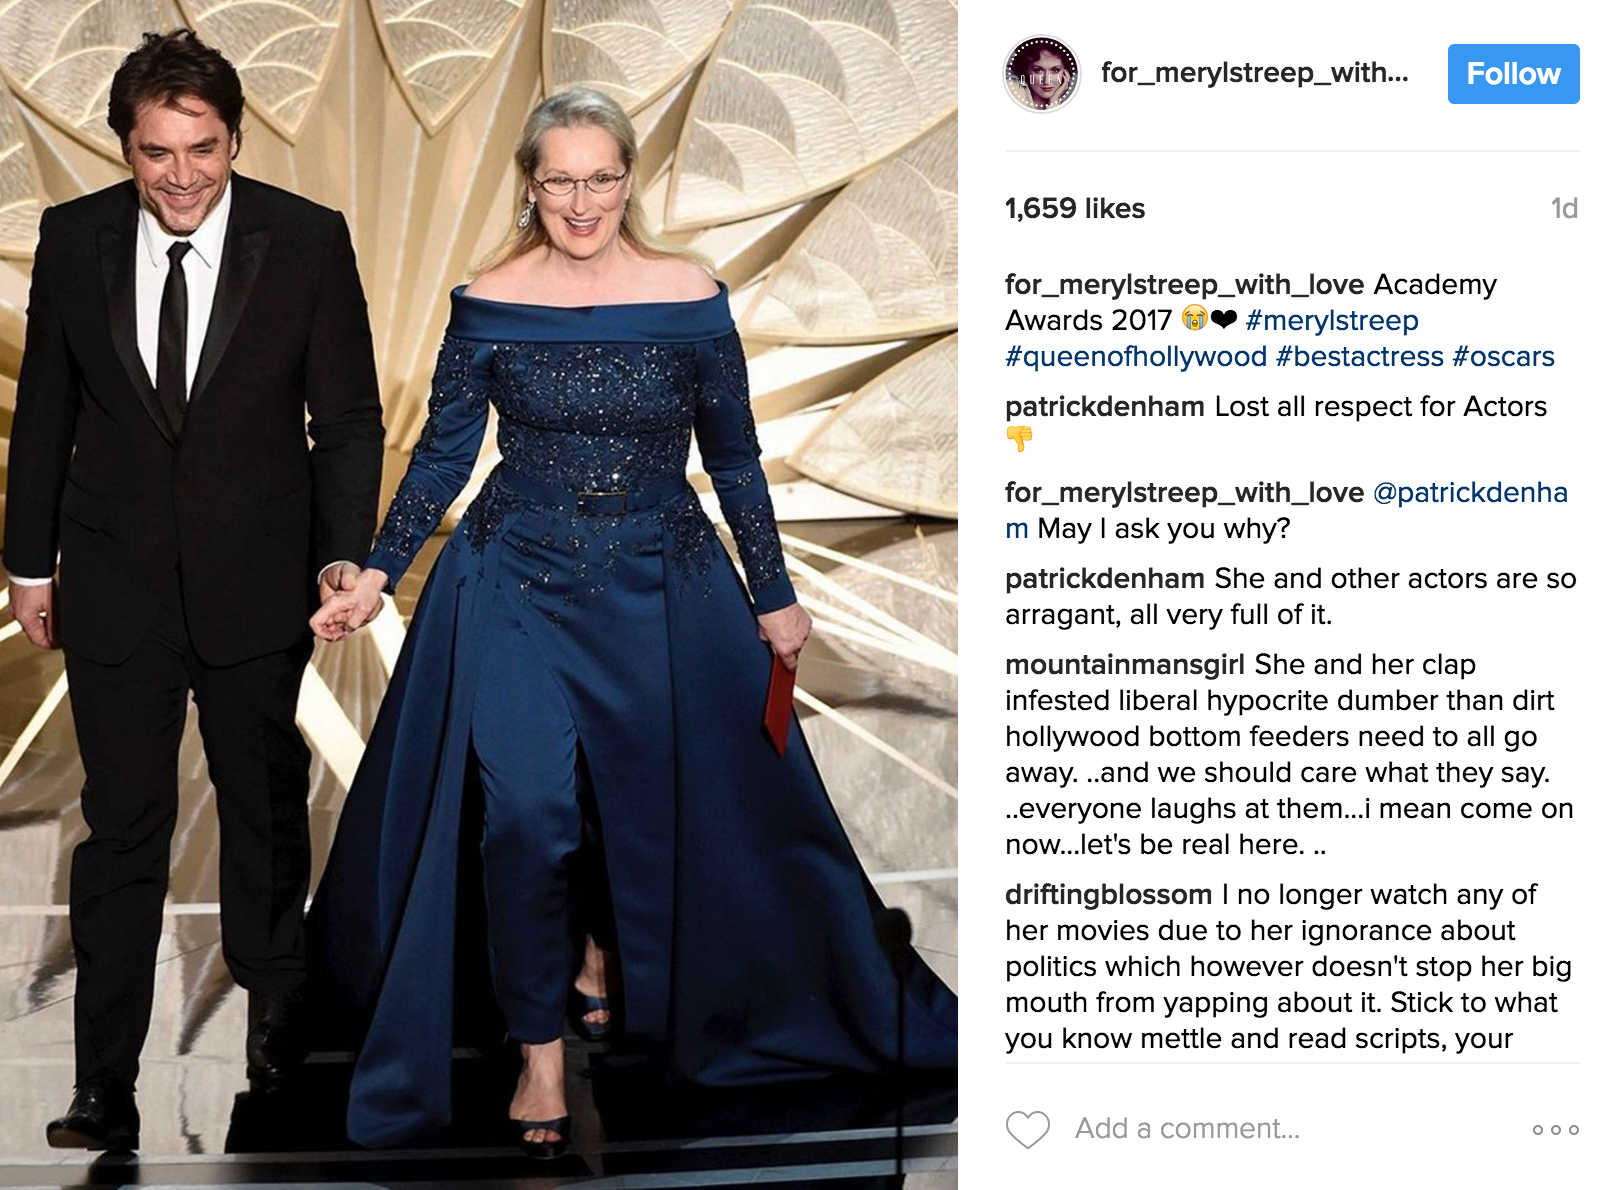Open the poster's profile avatar
Viewport: 1602px width, 1190px height.
(1042, 74)
